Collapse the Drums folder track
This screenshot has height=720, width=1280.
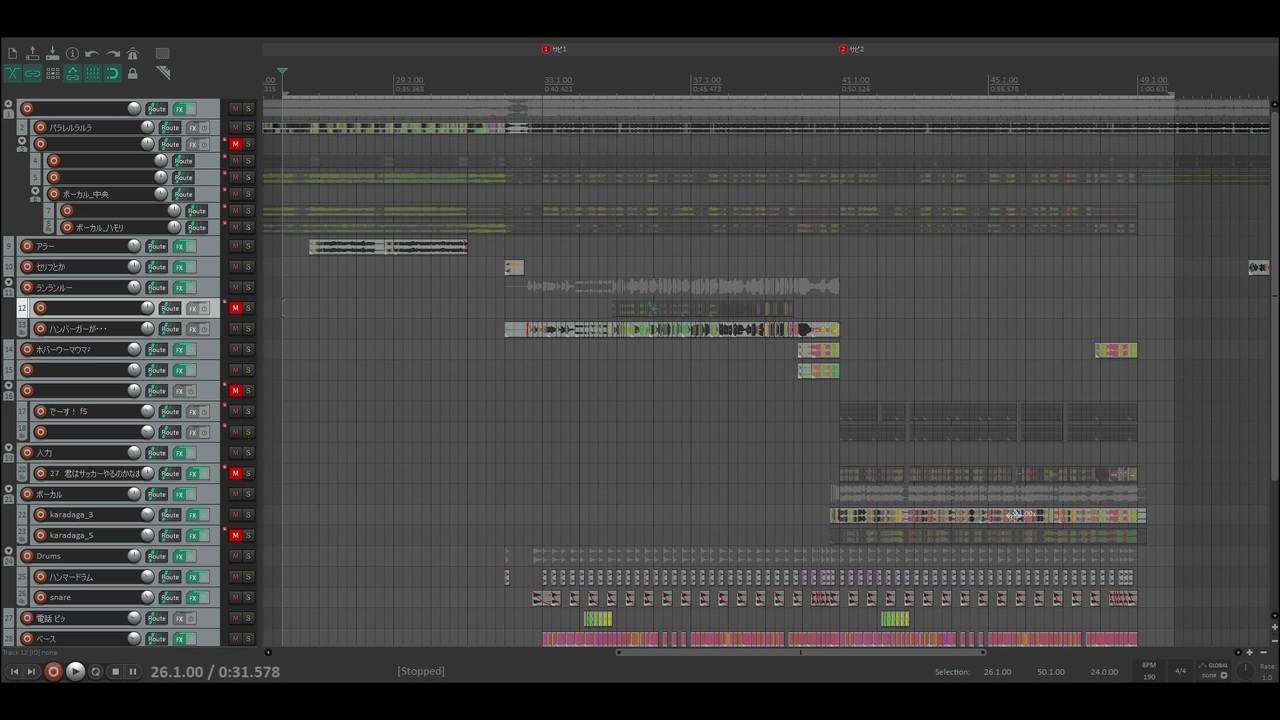(9, 551)
